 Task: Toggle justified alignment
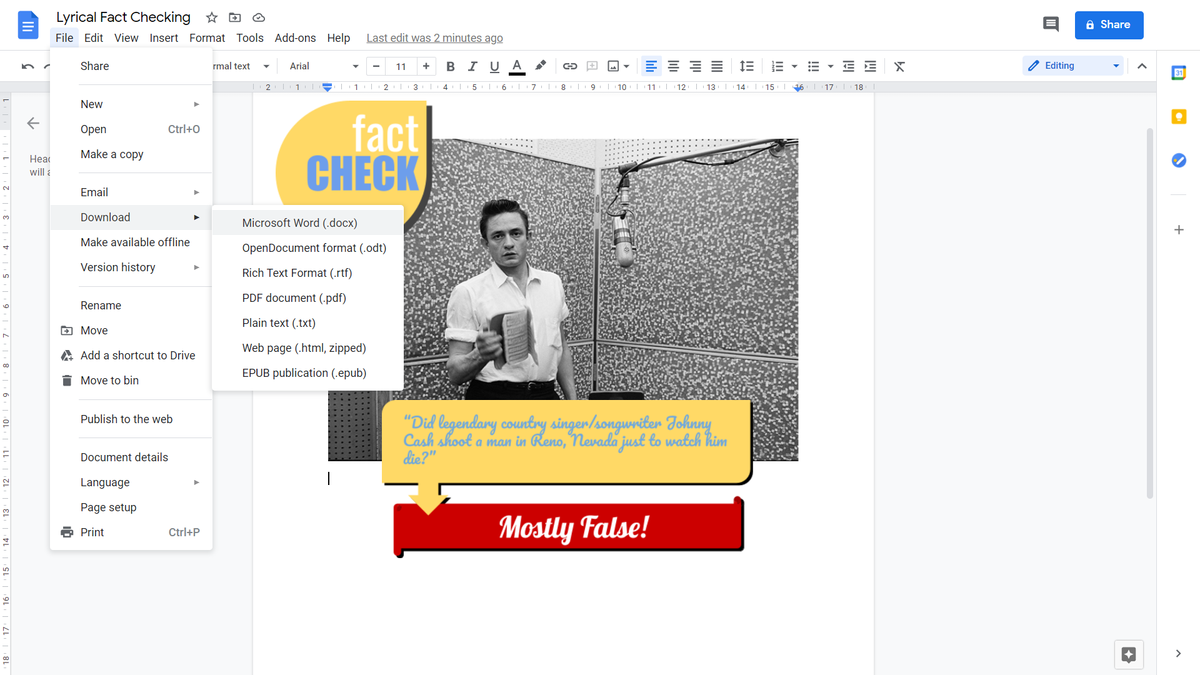click(x=716, y=65)
